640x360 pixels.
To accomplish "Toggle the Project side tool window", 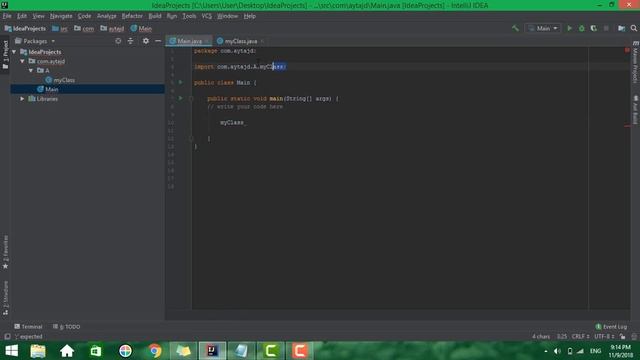I will point(5,55).
